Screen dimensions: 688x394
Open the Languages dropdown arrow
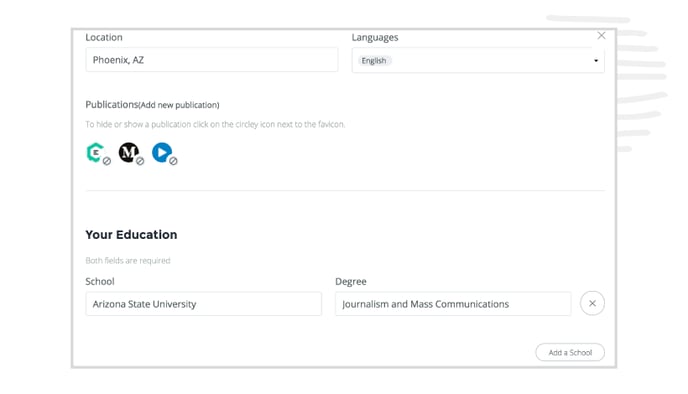point(596,61)
